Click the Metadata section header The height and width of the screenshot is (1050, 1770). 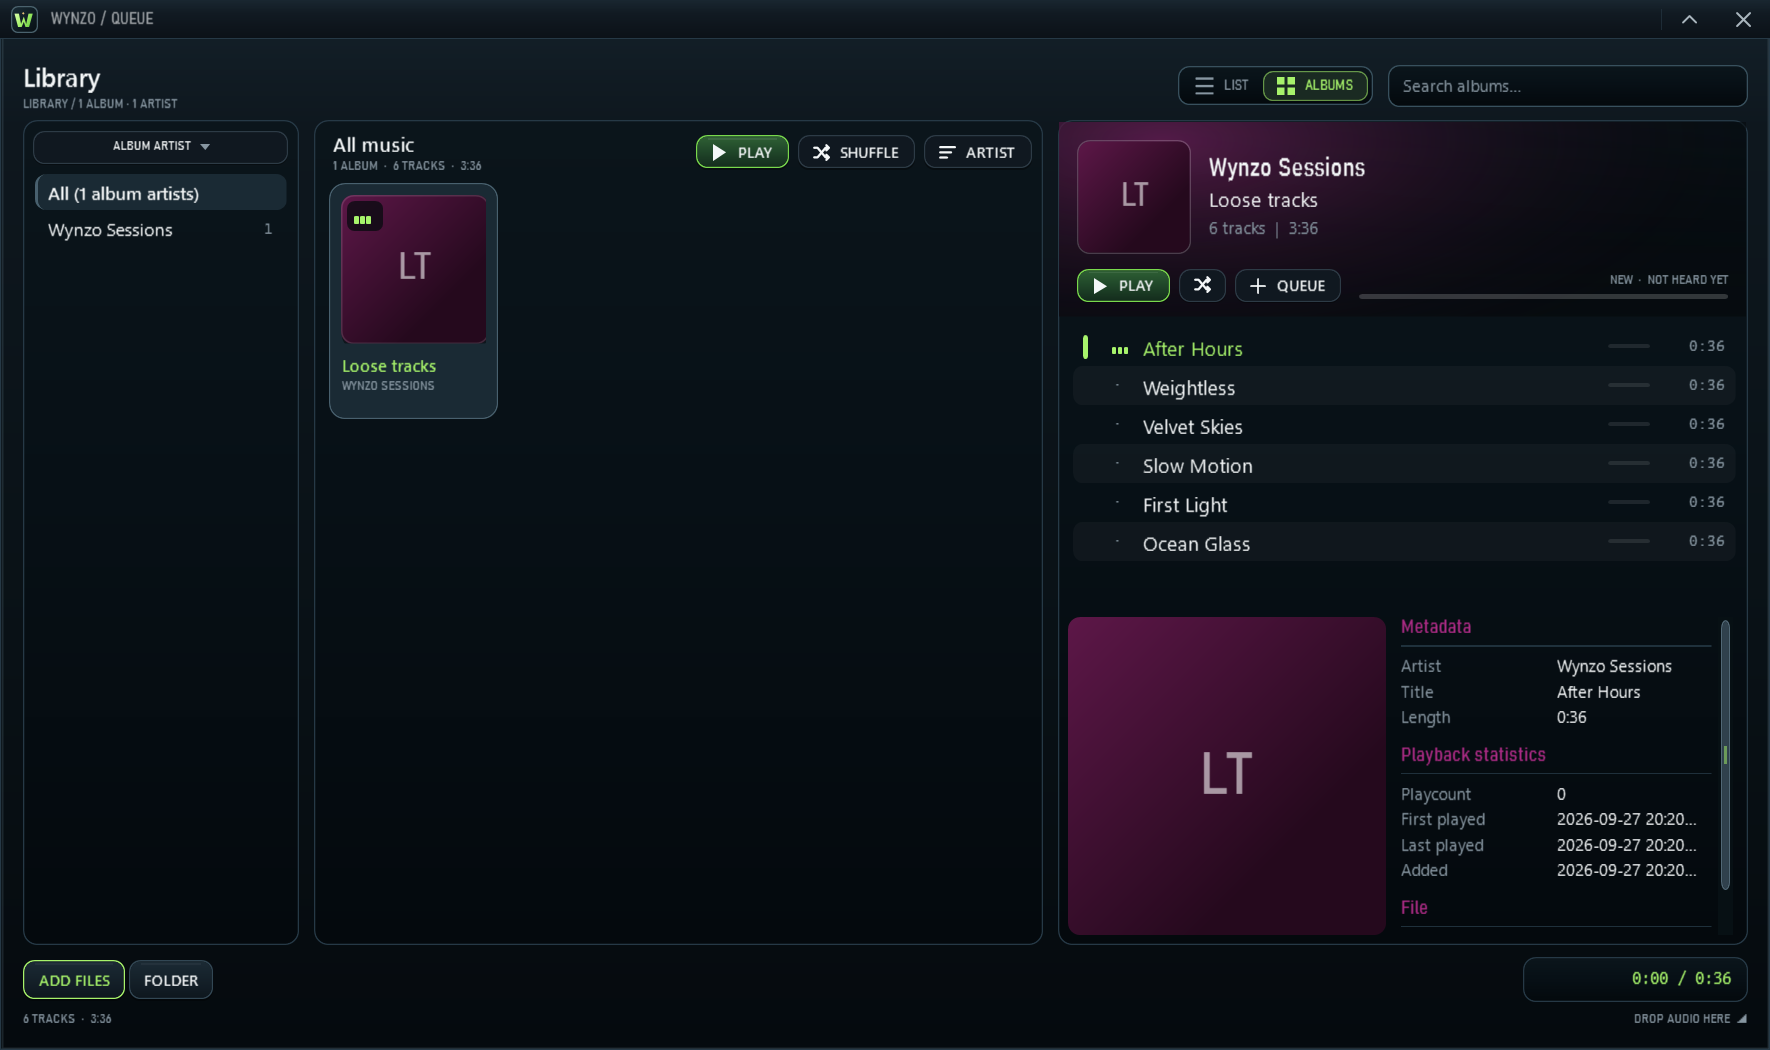tap(1436, 627)
